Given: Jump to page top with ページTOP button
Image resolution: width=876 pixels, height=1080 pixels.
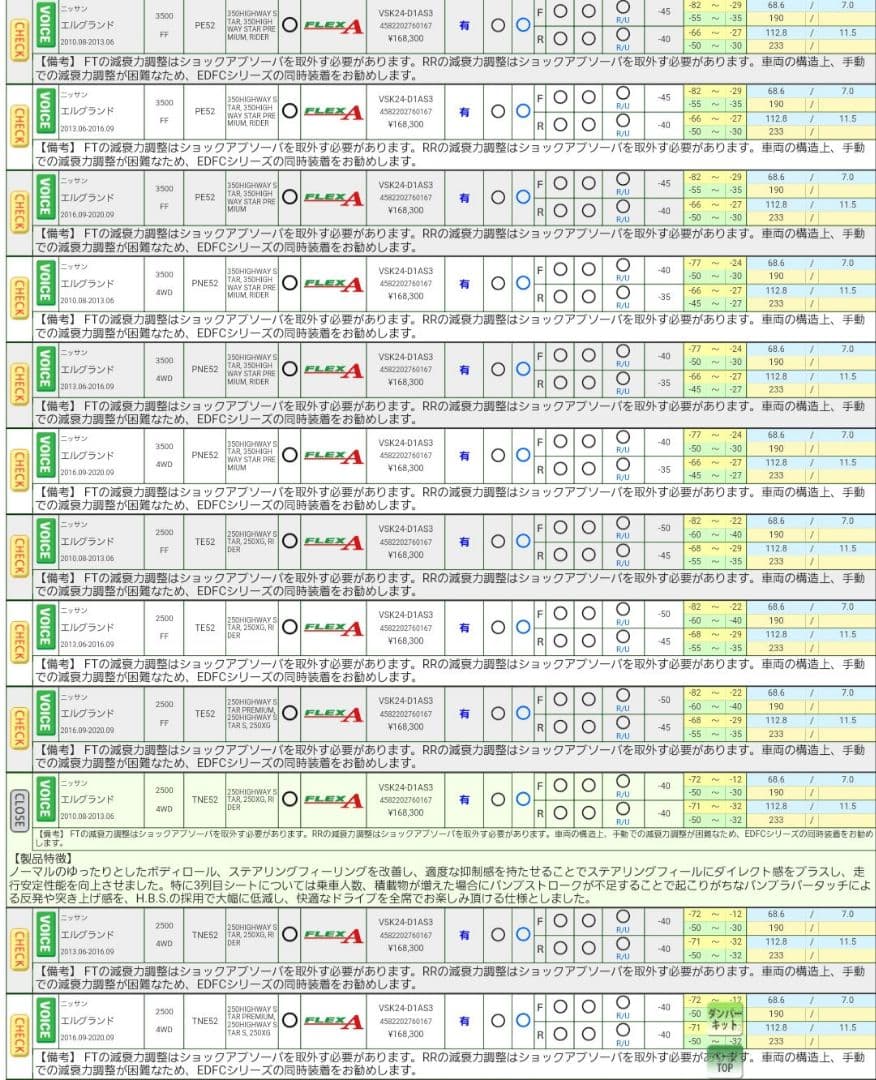Looking at the screenshot, I should (x=725, y=1060).
